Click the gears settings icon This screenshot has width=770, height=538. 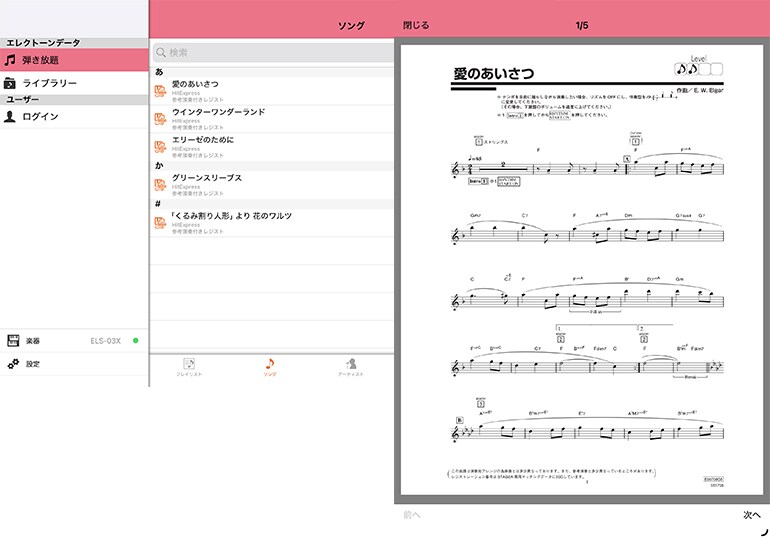pos(13,364)
